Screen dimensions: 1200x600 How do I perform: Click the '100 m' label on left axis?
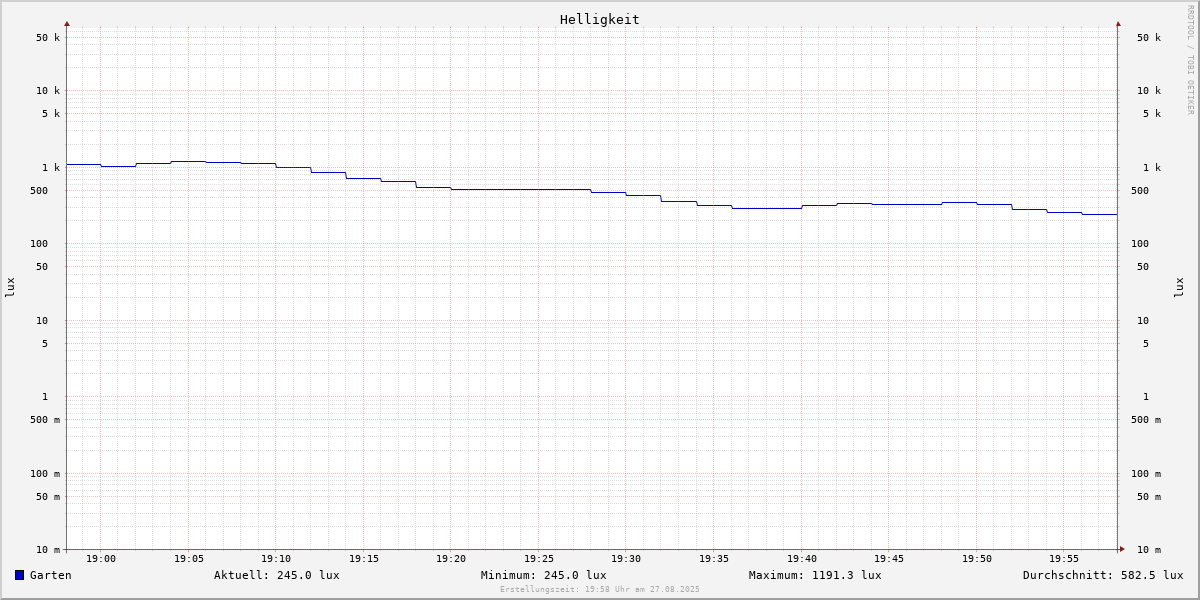(45, 474)
